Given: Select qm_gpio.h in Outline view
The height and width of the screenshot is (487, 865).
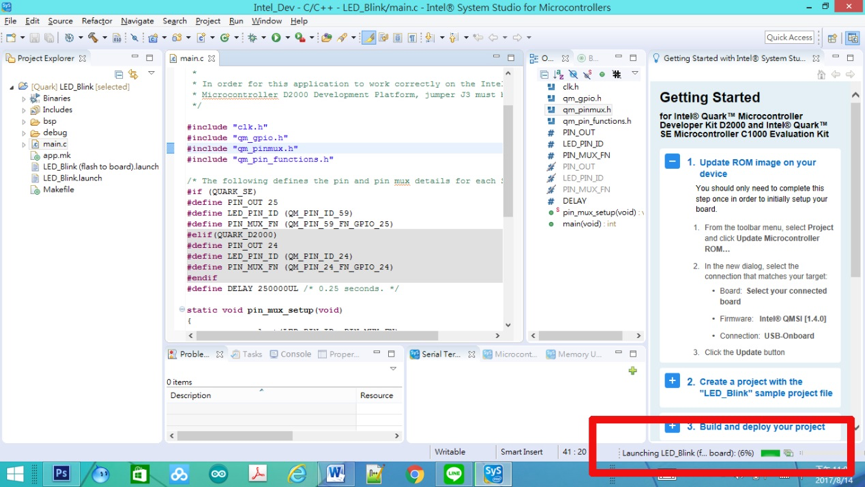Looking at the screenshot, I should pyautogui.click(x=582, y=98).
